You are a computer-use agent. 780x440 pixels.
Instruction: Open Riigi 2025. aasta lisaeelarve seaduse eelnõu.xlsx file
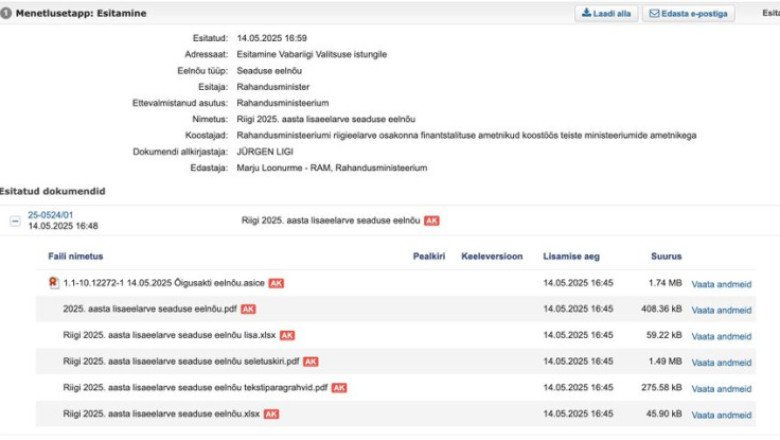click(x=160, y=413)
